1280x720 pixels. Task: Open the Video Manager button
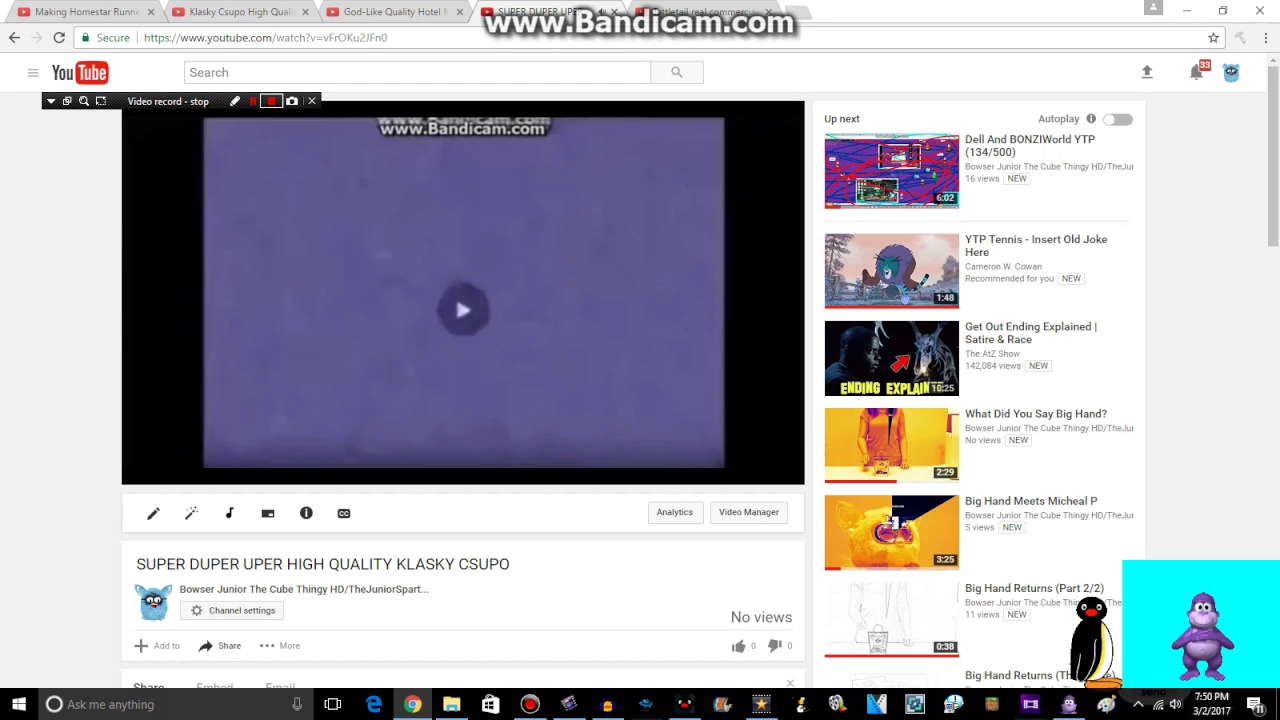pos(749,512)
